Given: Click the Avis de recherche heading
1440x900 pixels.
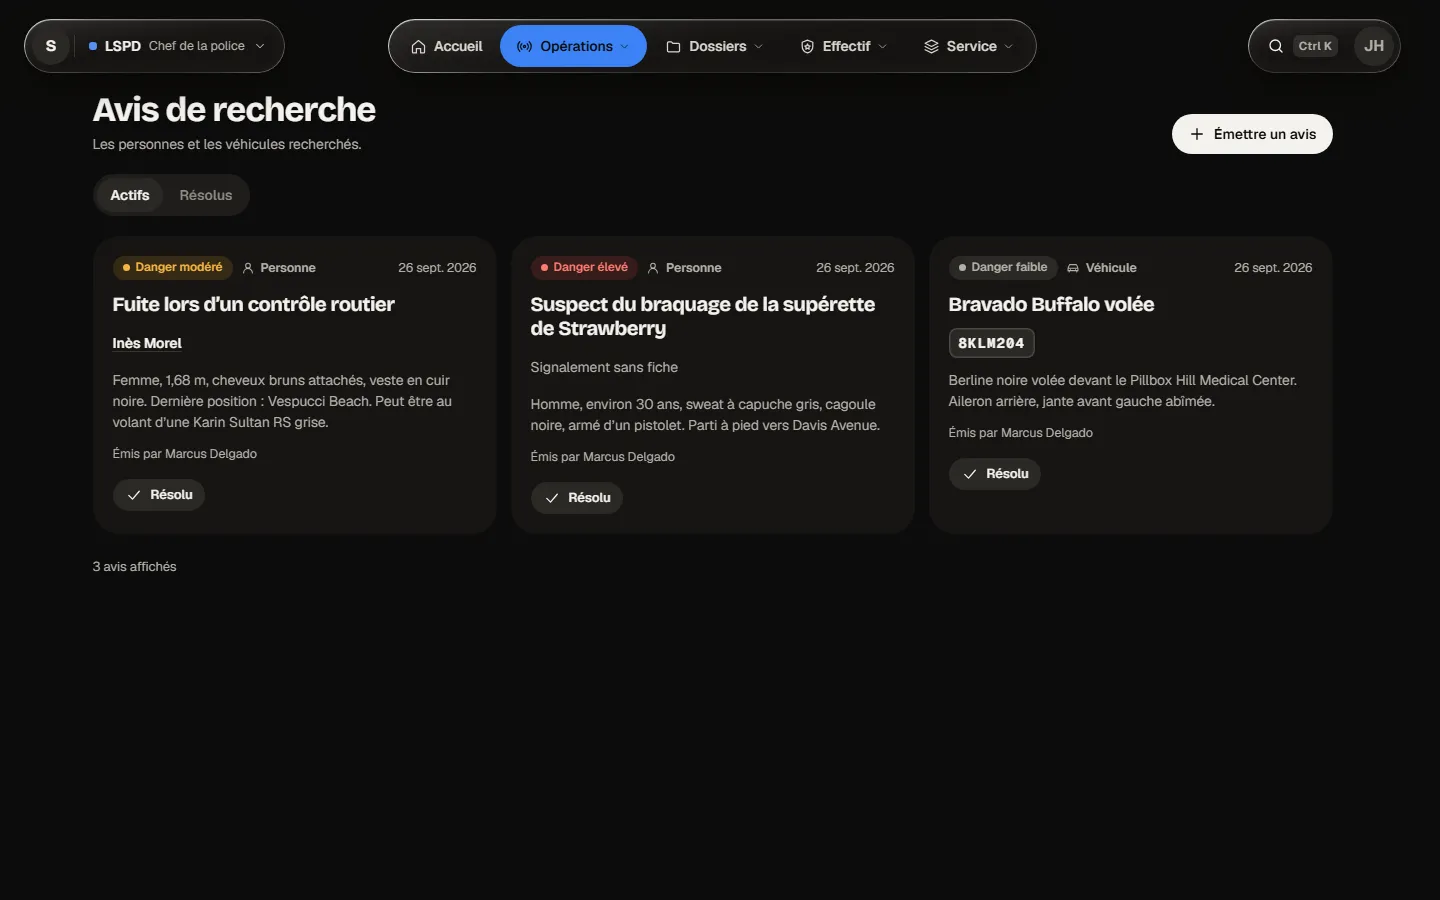Looking at the screenshot, I should (x=234, y=110).
